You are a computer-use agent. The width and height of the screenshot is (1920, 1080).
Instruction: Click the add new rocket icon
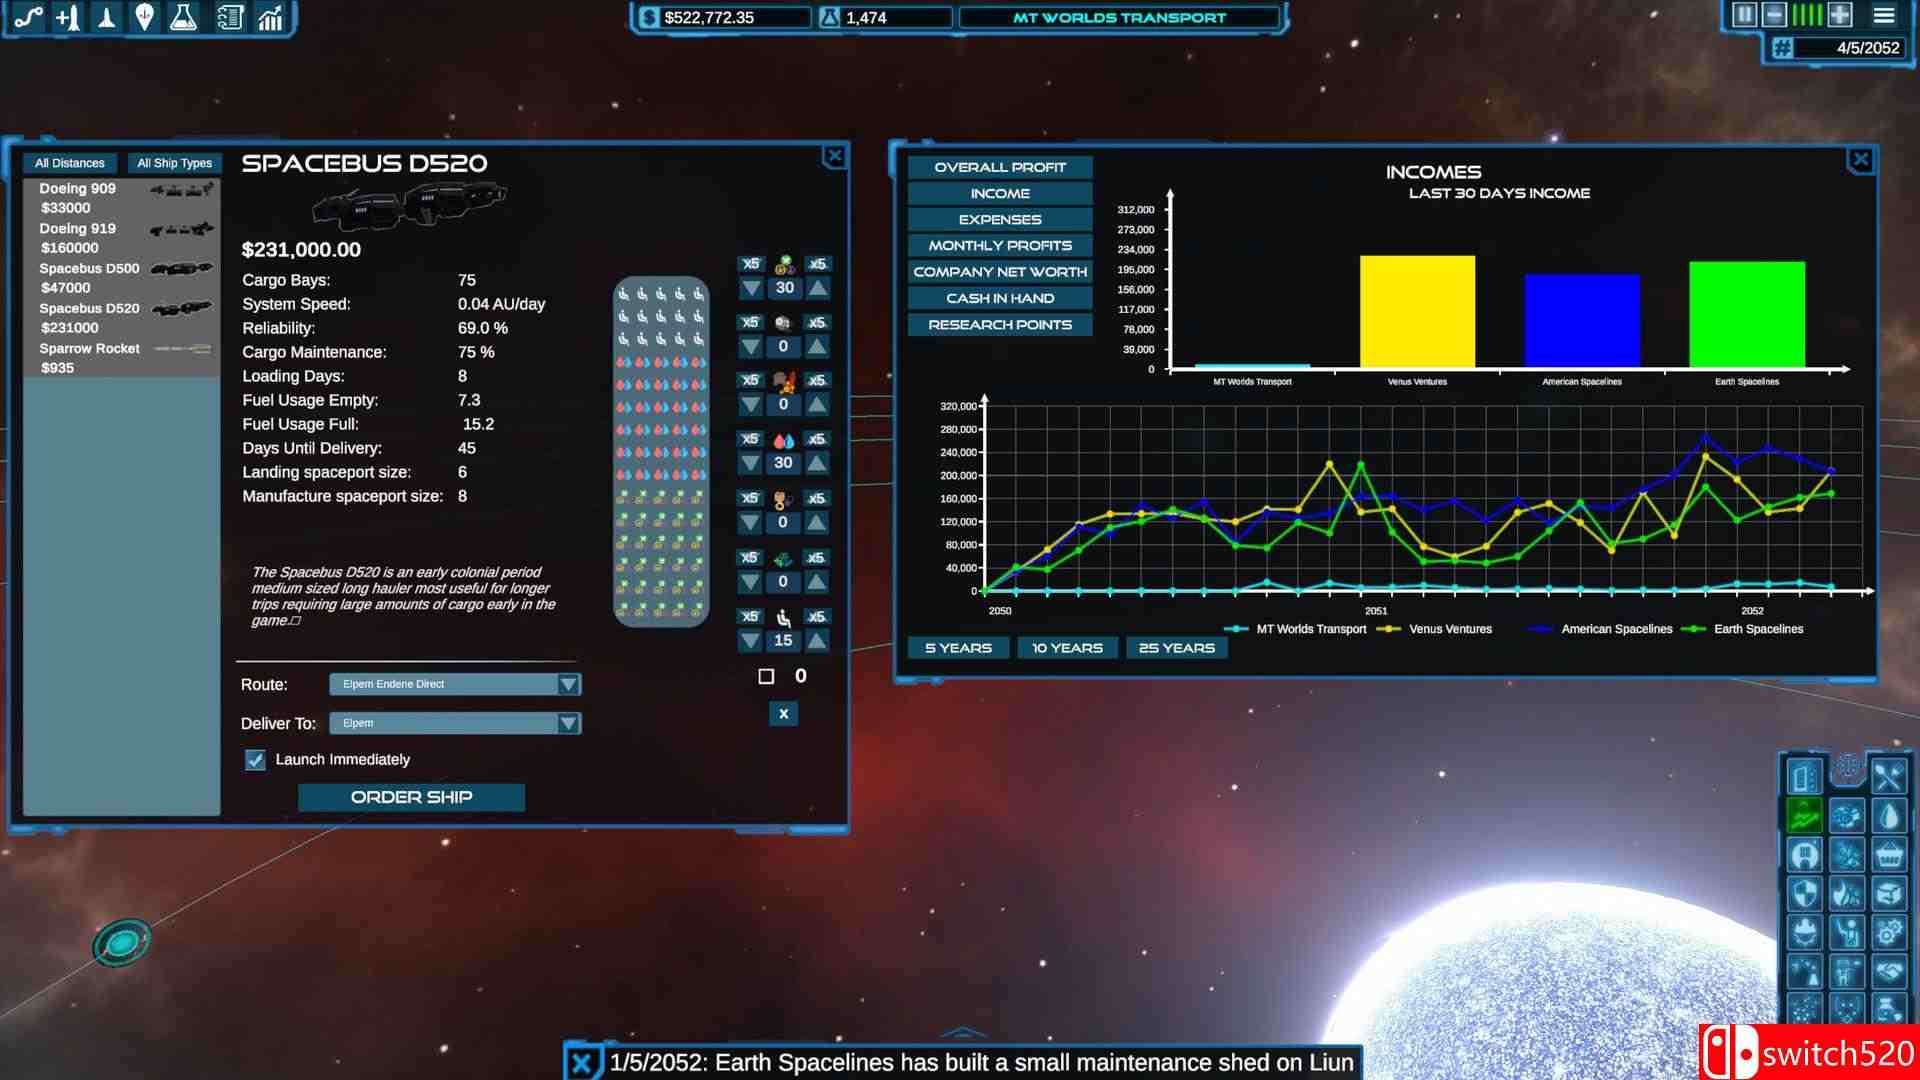coord(67,17)
